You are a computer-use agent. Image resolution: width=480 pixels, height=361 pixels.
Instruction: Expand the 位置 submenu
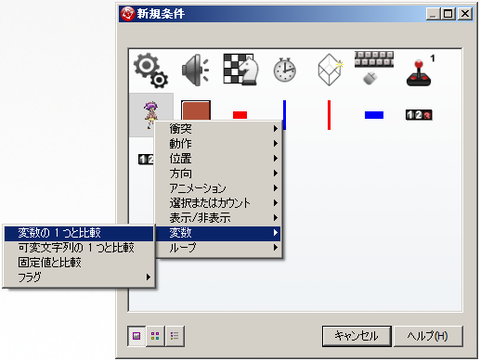pos(218,158)
